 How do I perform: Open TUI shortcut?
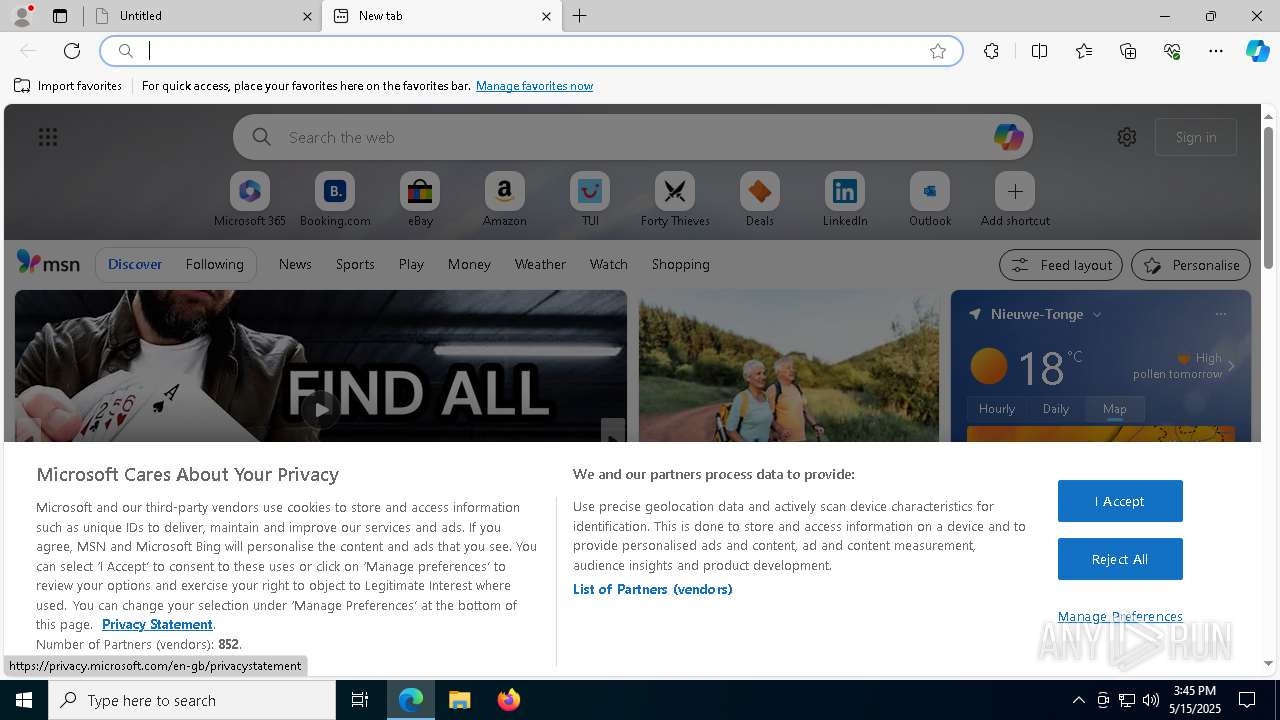590,200
